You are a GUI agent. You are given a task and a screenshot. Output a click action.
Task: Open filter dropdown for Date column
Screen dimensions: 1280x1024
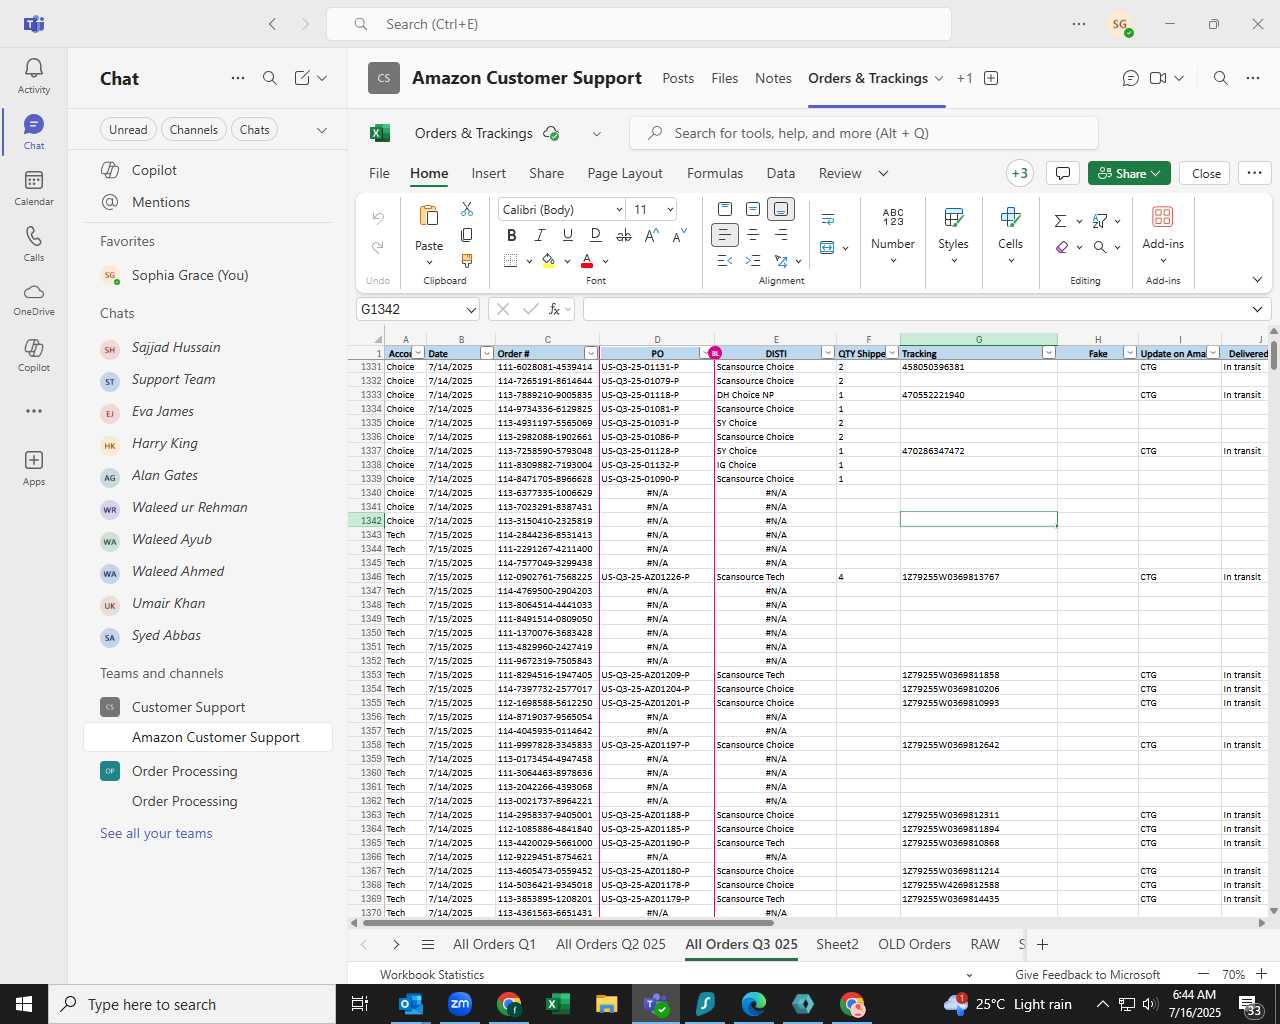click(487, 353)
